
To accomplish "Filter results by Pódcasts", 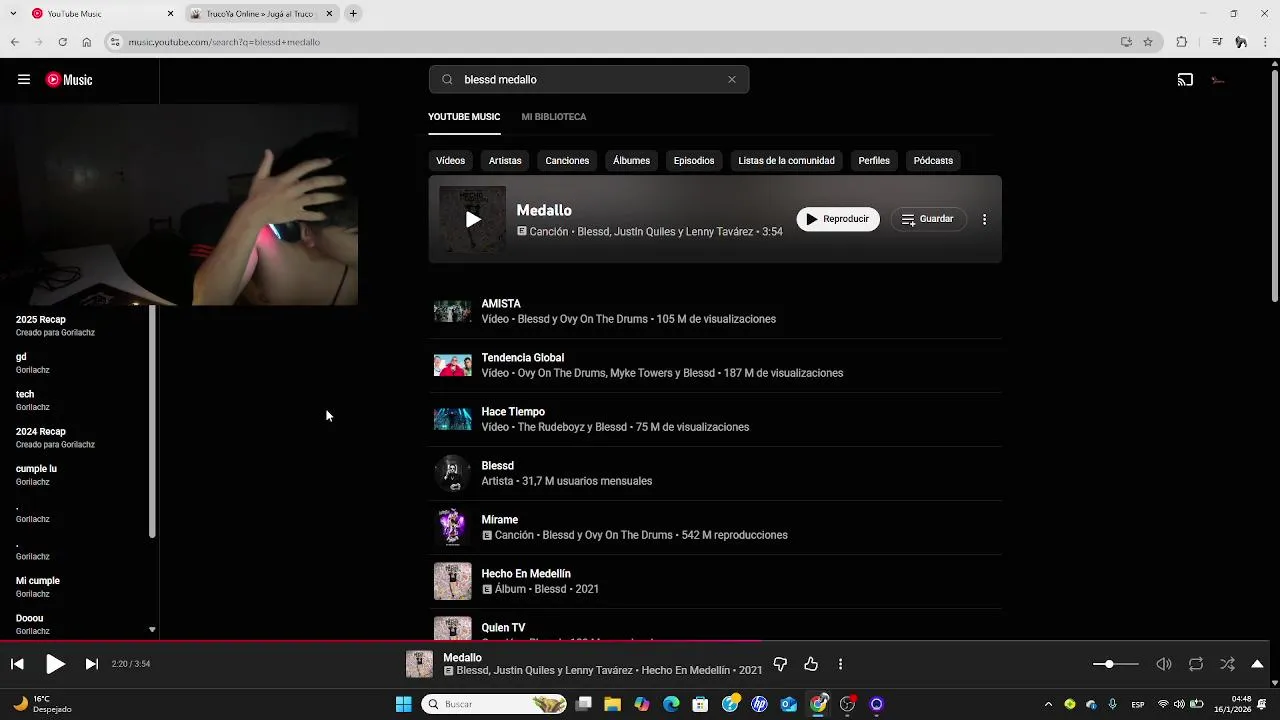I will 933,160.
